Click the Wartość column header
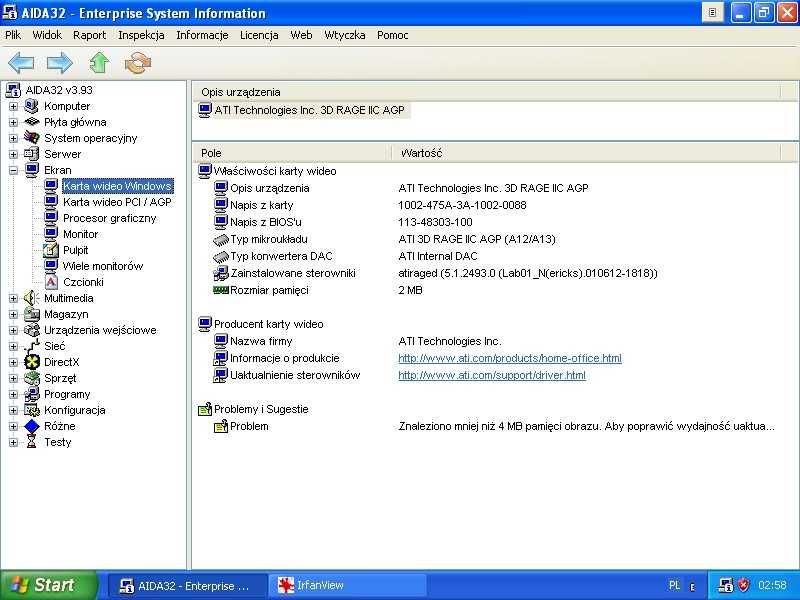 coord(586,153)
